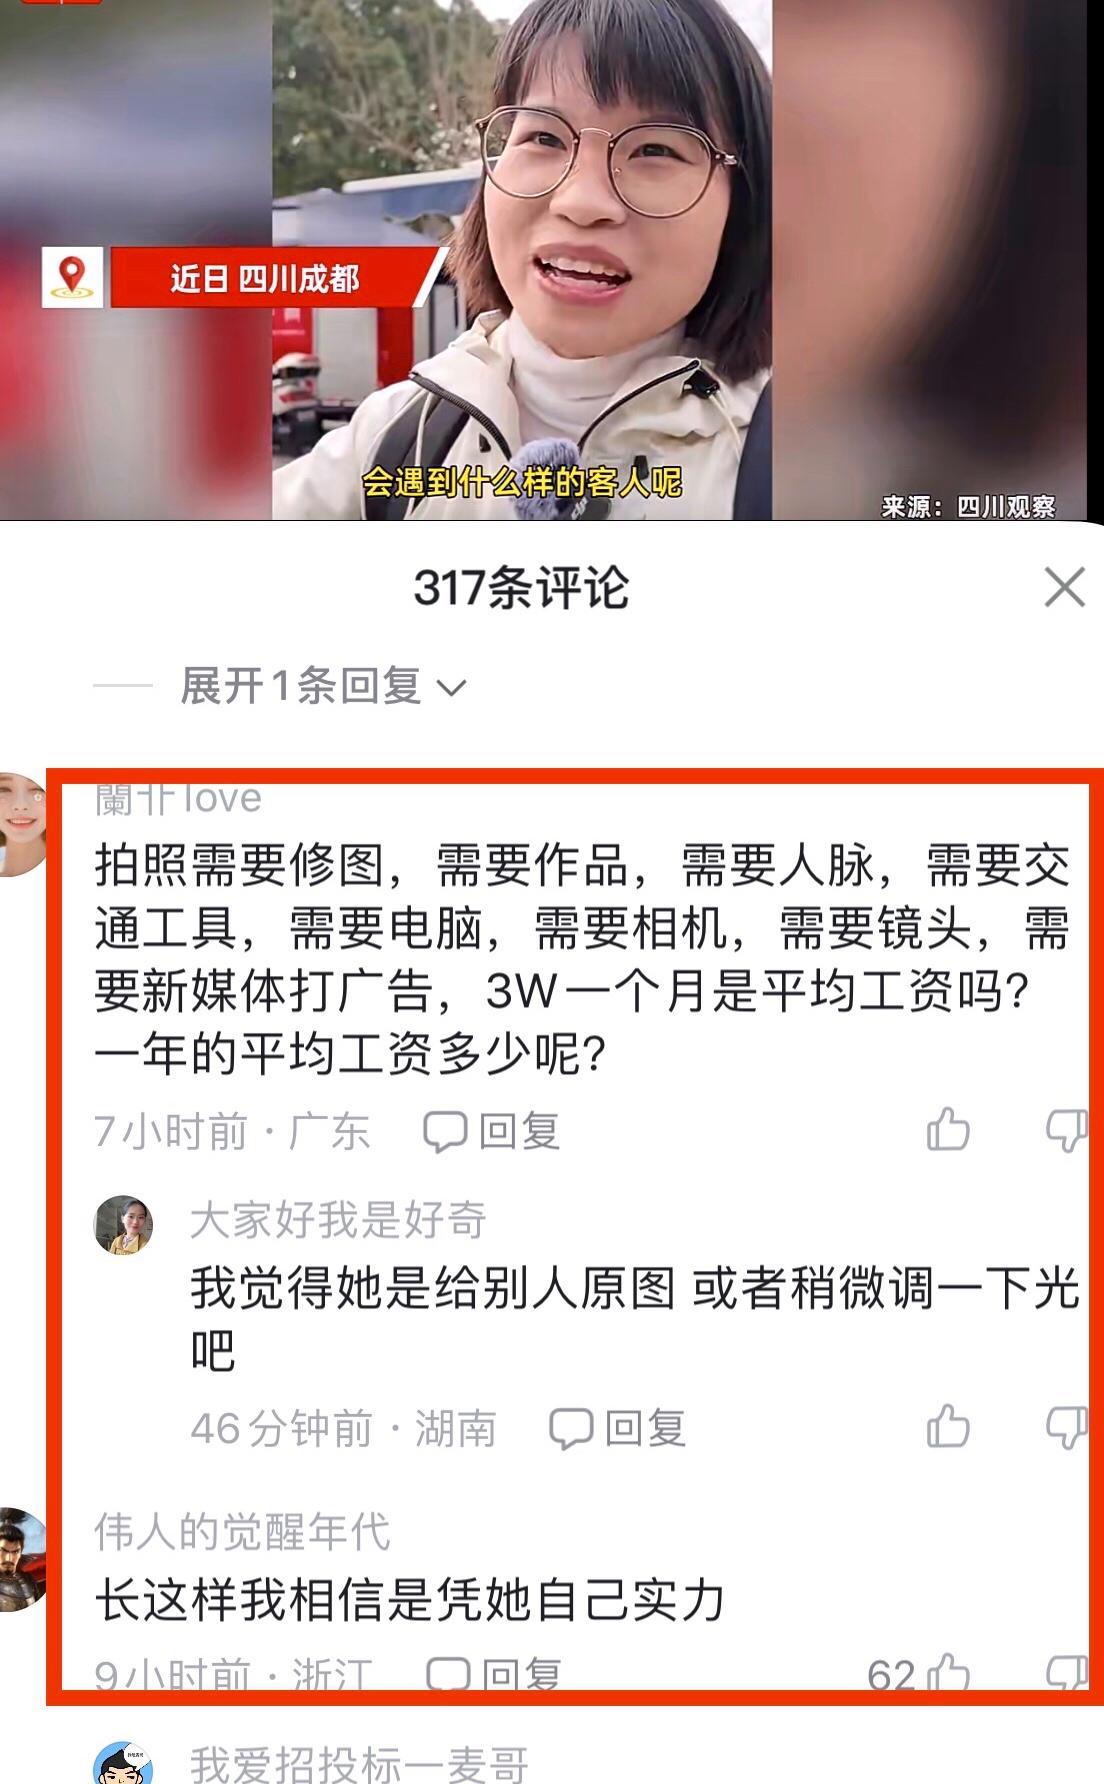1104x1784 pixels.
Task: Like the reply by 大家好我是好奇
Action: coord(948,1426)
